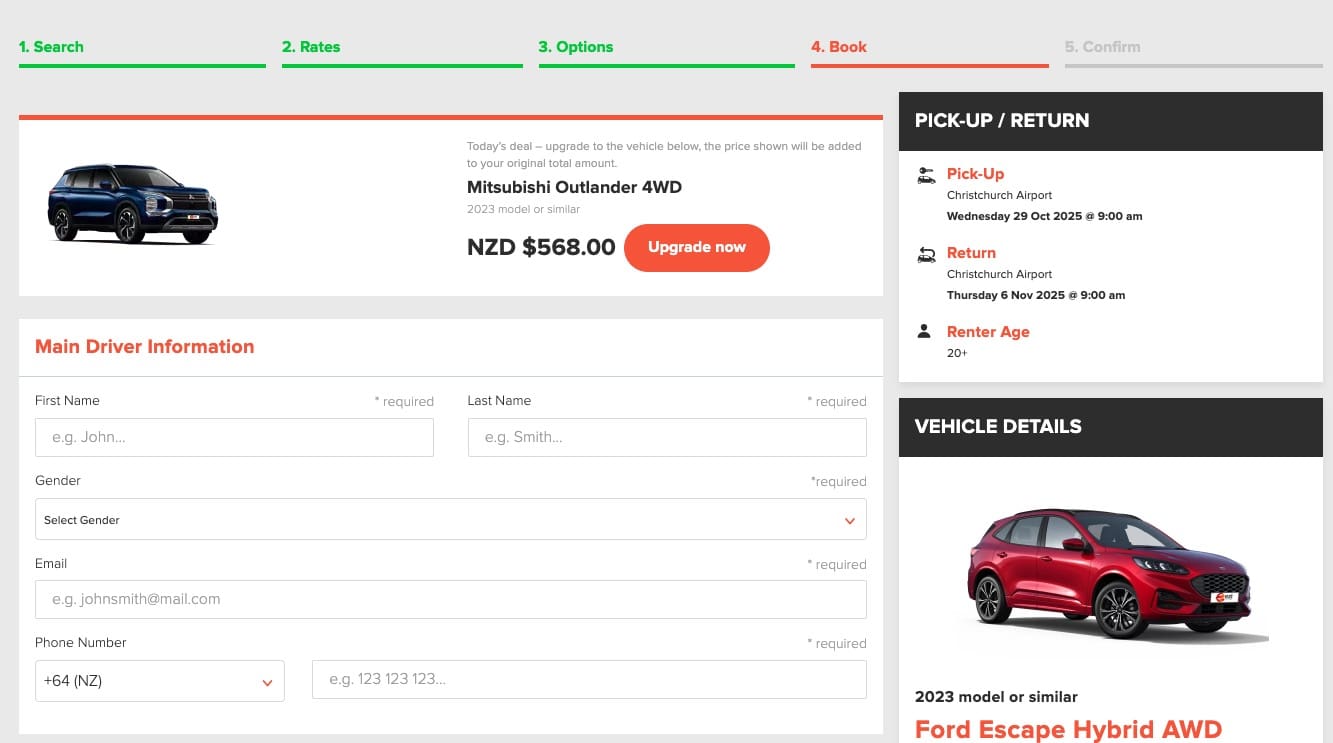Click the pick-up car key icon
Screen dimensions: 1333x743
pyautogui.click(x=926, y=176)
